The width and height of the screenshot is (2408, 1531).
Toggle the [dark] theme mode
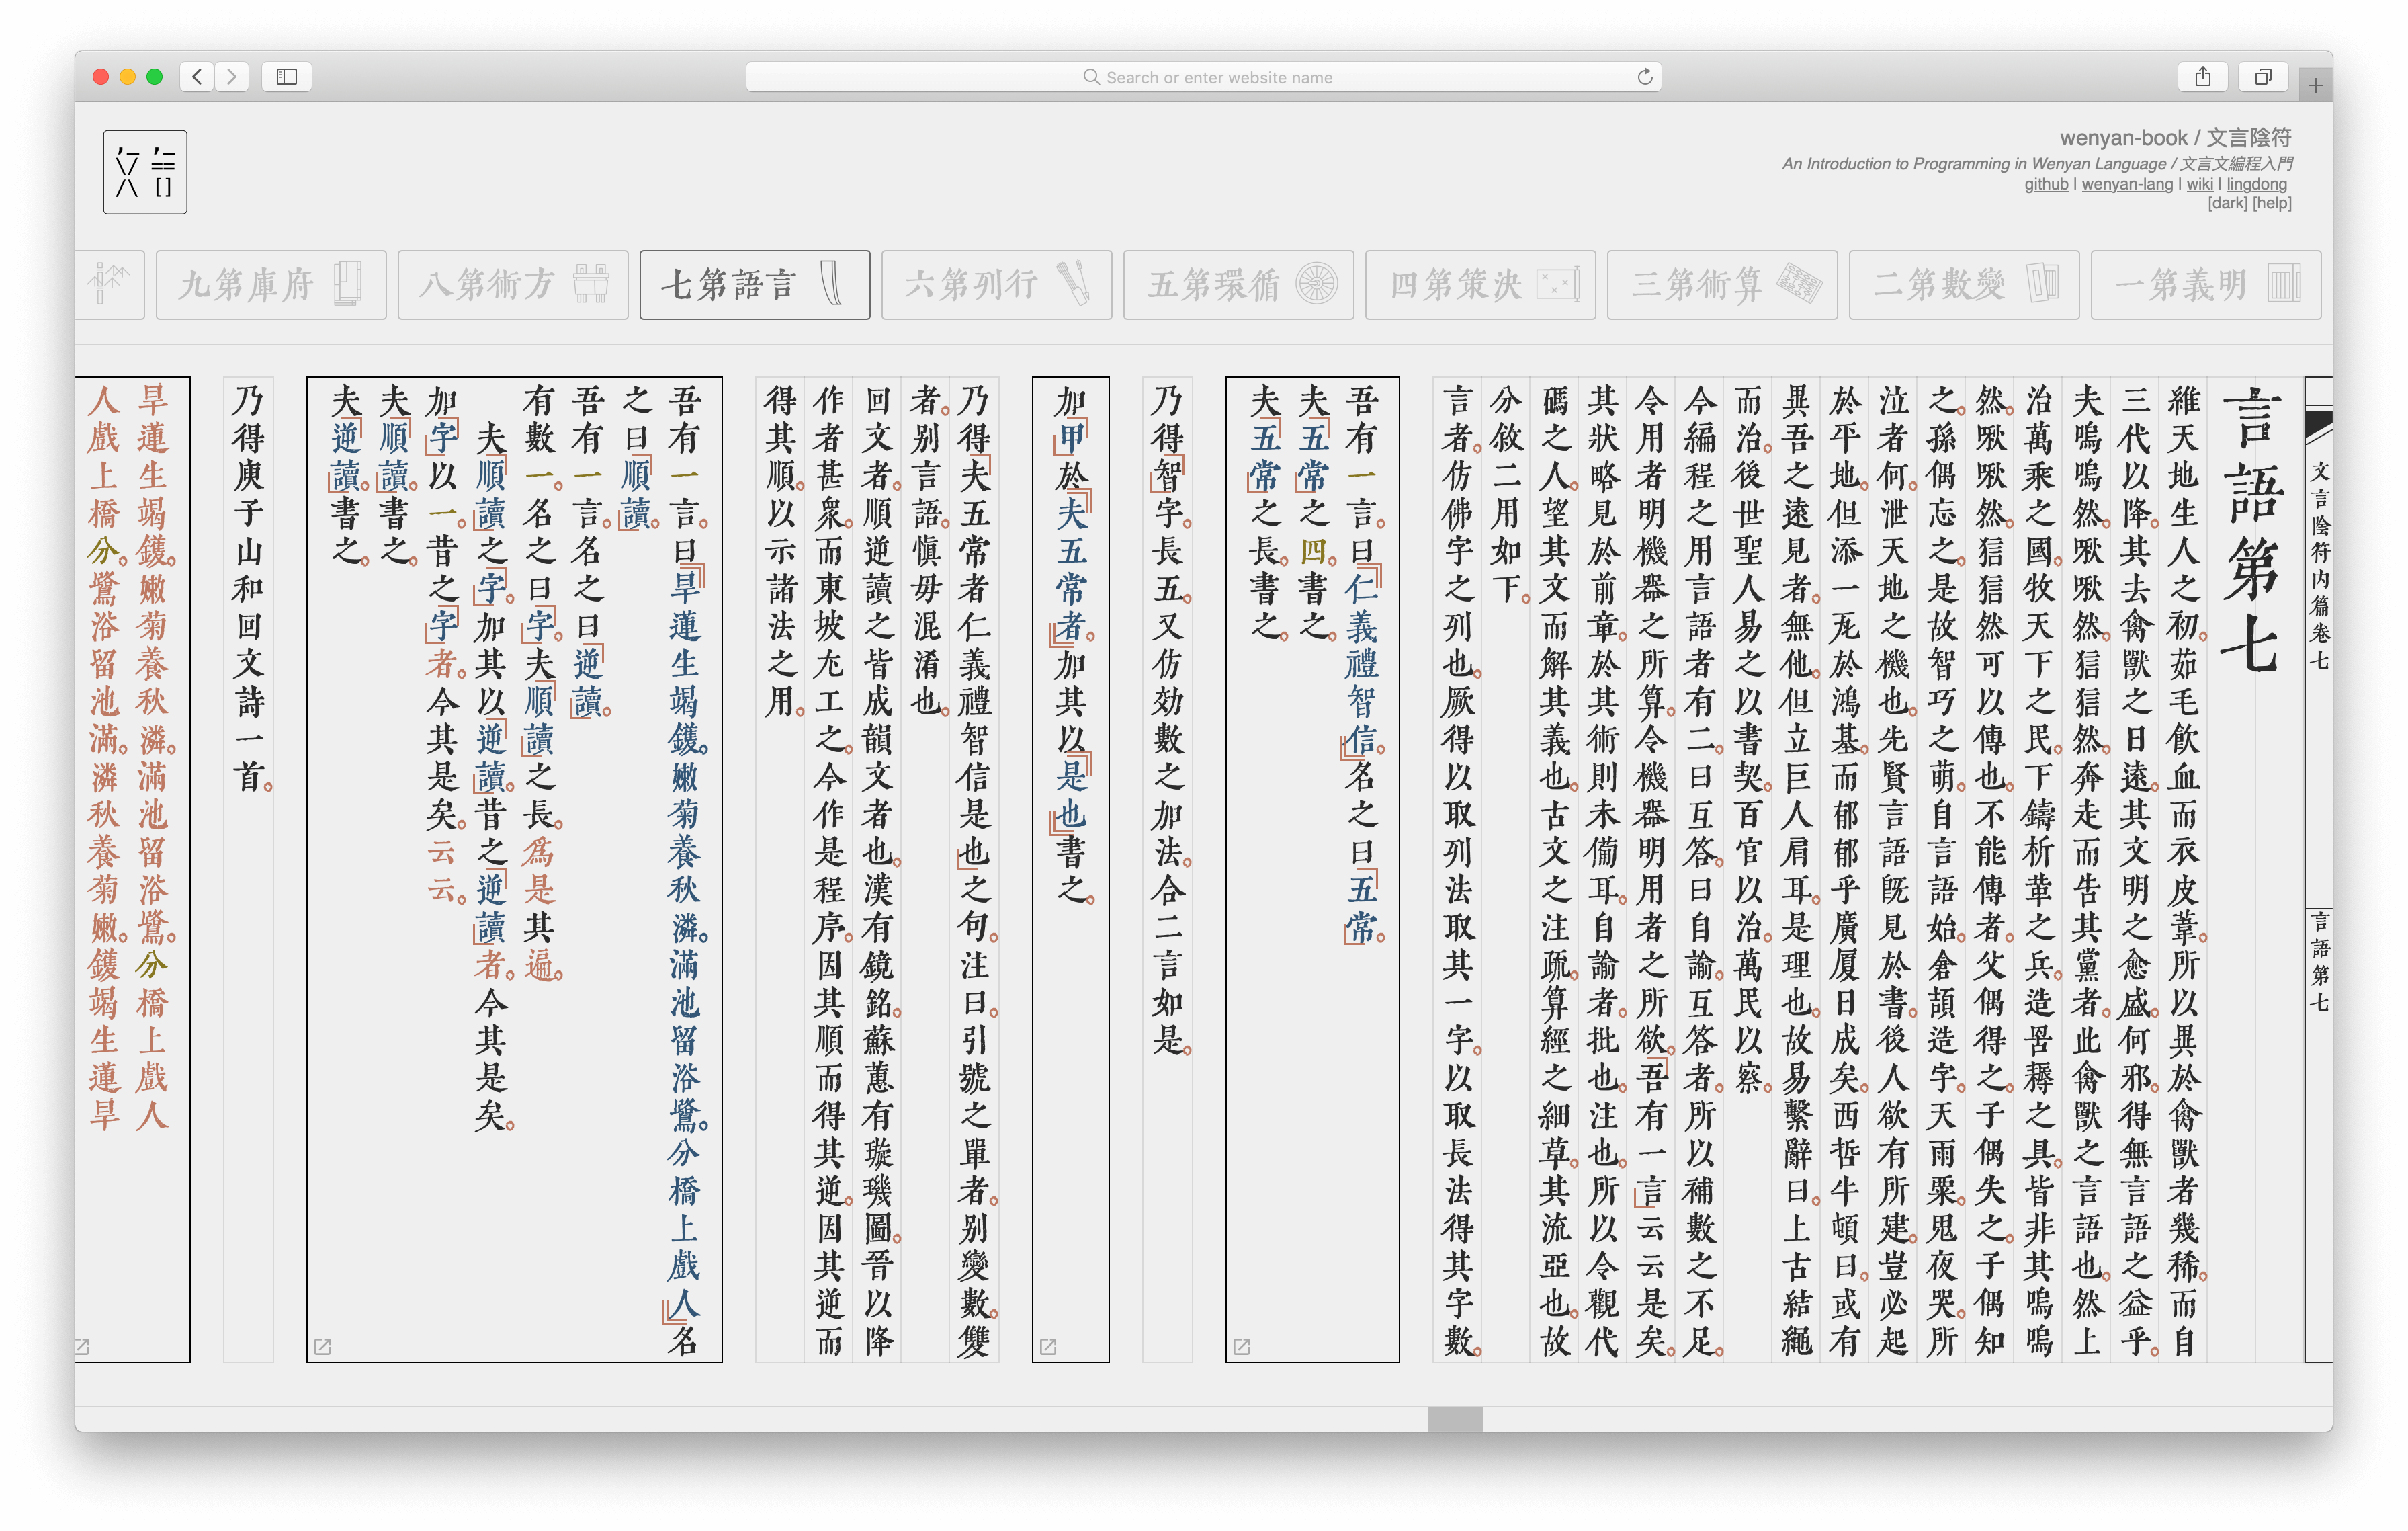[x=2227, y=203]
